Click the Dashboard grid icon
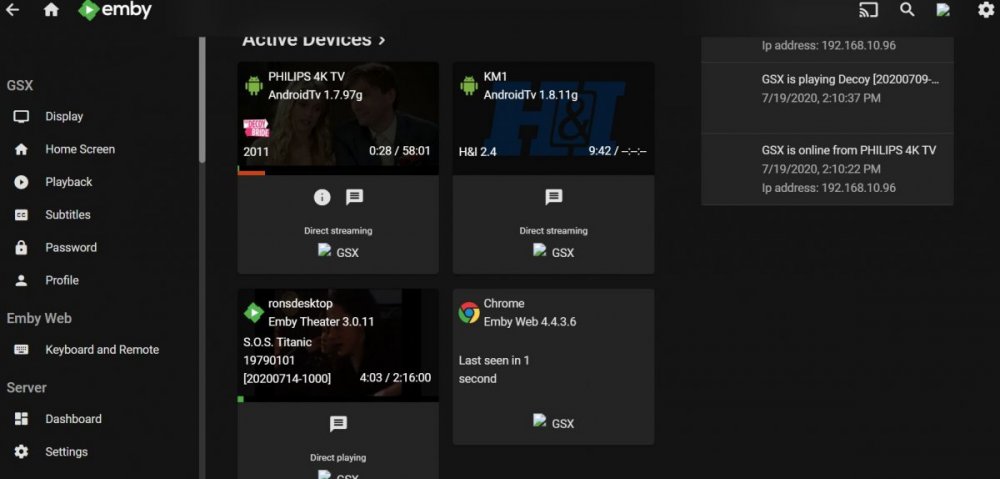 [21, 419]
